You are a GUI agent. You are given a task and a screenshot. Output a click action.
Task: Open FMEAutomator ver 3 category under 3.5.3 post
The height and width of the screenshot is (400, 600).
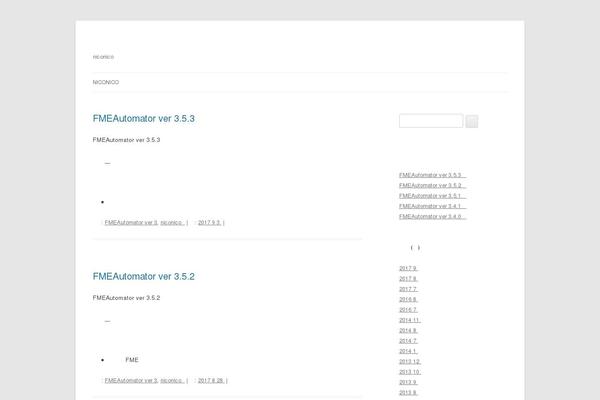pyautogui.click(x=131, y=223)
